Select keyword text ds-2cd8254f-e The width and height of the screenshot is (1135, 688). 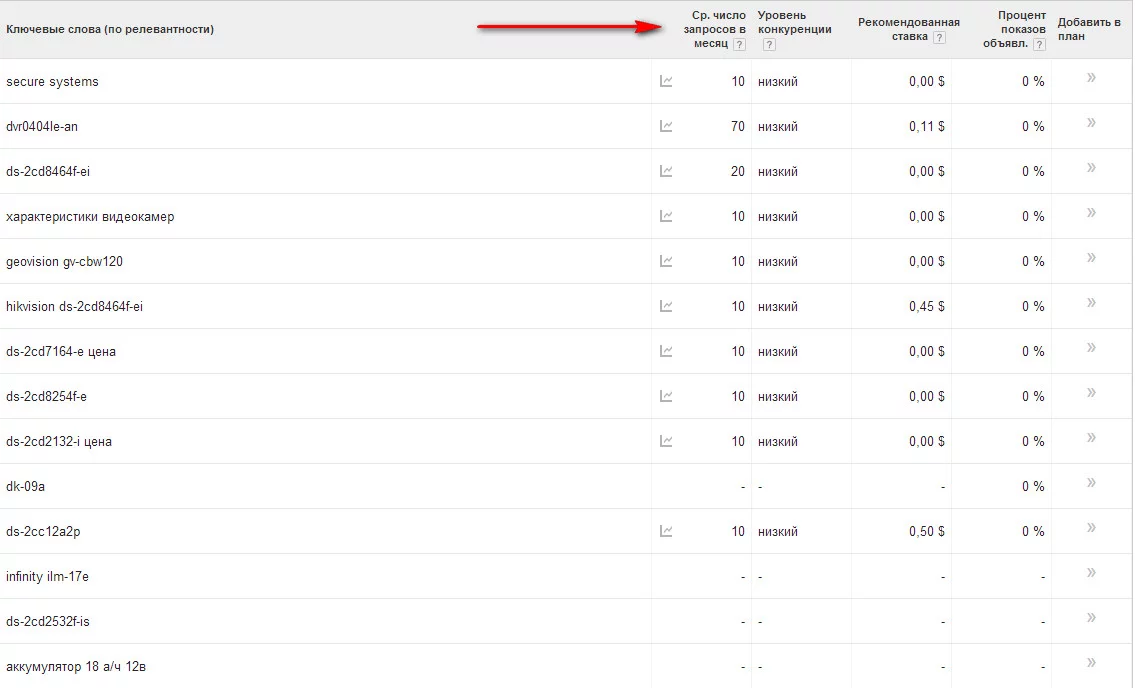tap(46, 396)
